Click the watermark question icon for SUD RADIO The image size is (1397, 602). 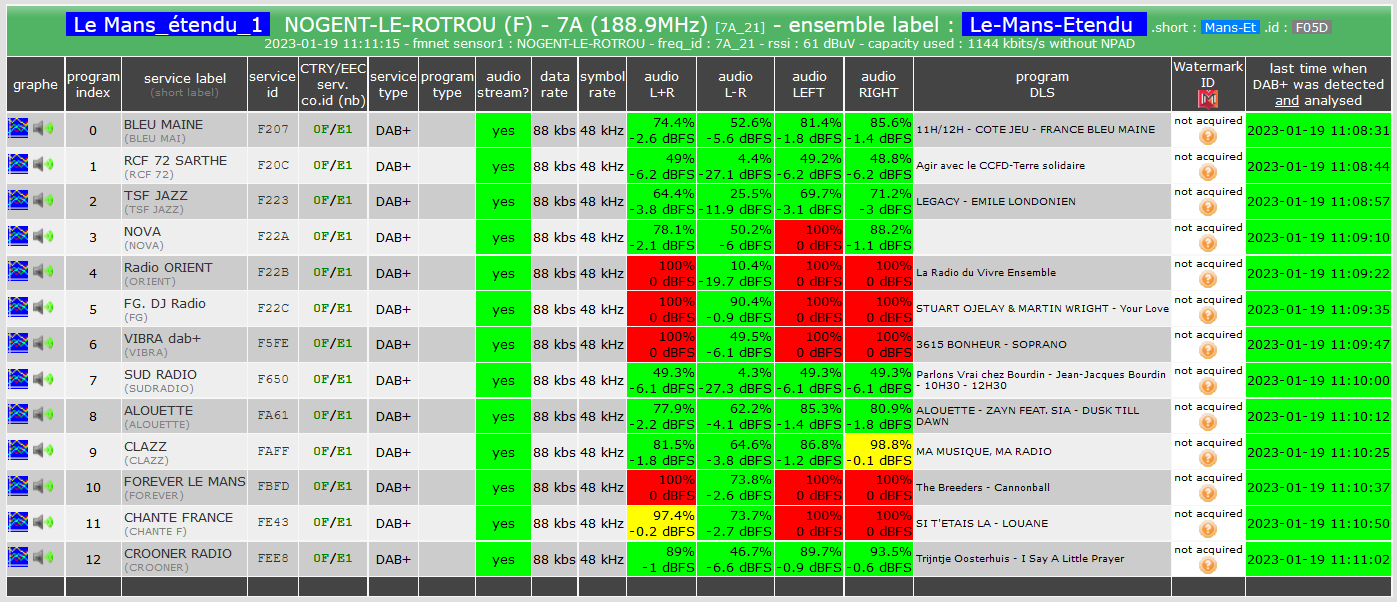1208,387
